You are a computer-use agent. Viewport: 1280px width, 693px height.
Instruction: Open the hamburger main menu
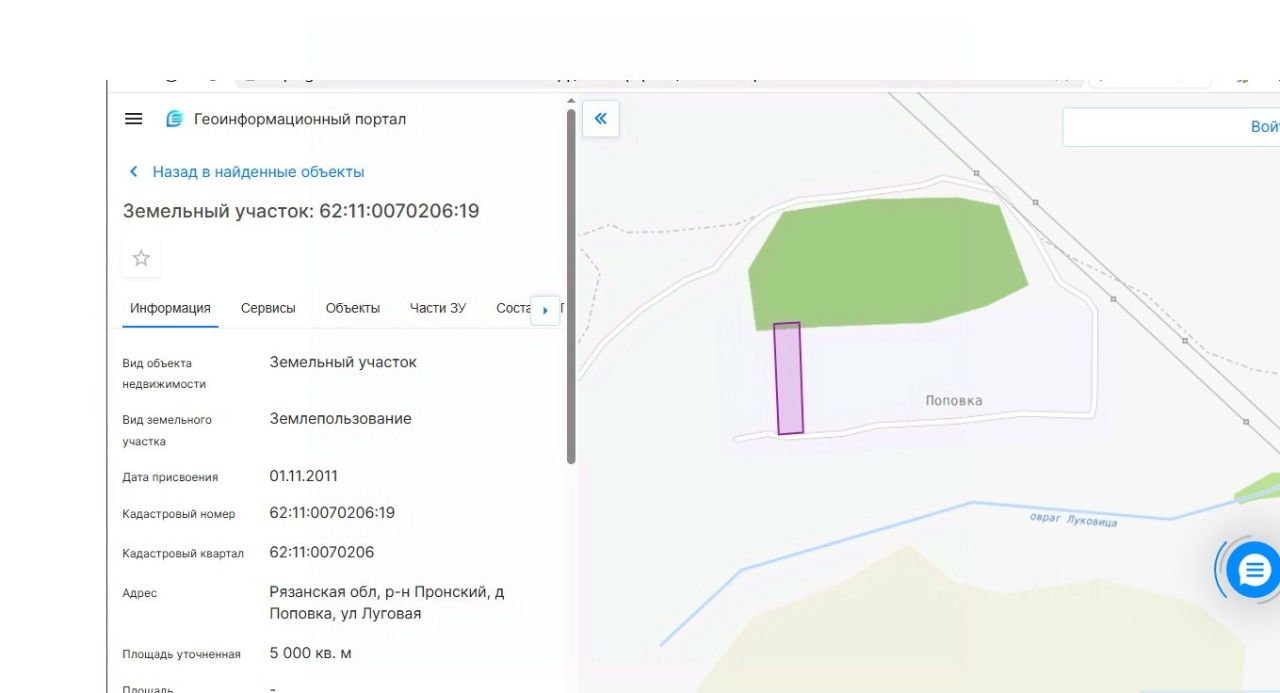point(134,119)
